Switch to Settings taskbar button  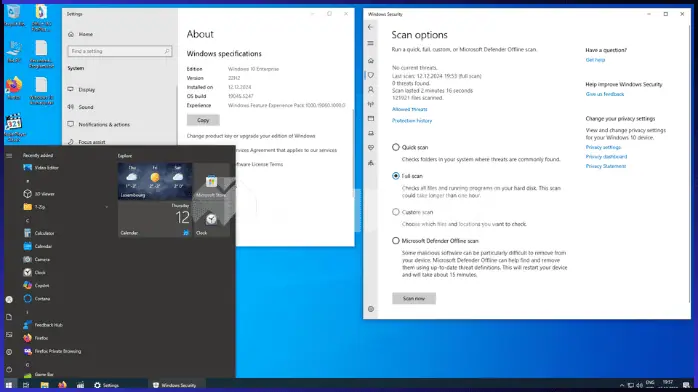[x=107, y=385]
